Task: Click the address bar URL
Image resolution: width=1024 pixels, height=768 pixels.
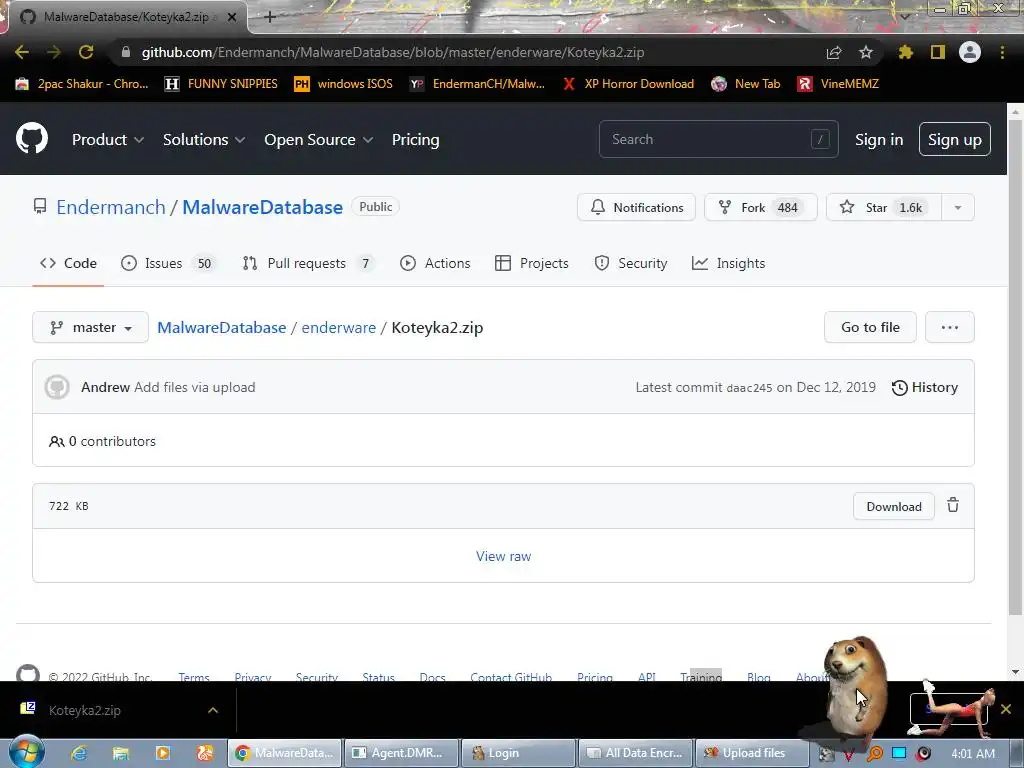Action: coord(392,52)
